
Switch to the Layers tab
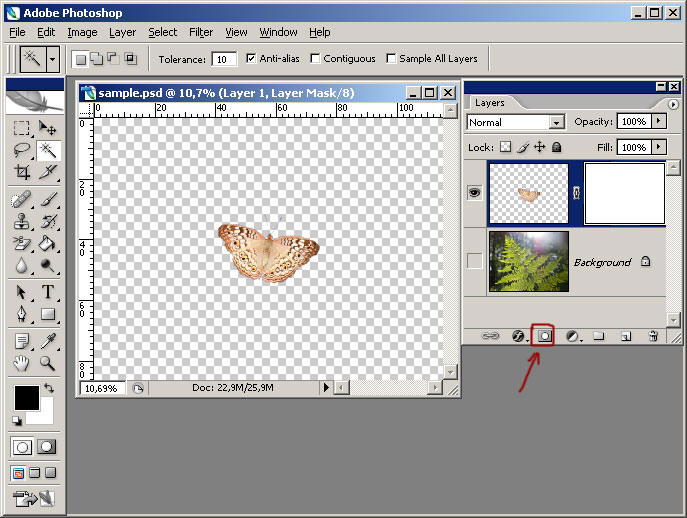tap(490, 103)
